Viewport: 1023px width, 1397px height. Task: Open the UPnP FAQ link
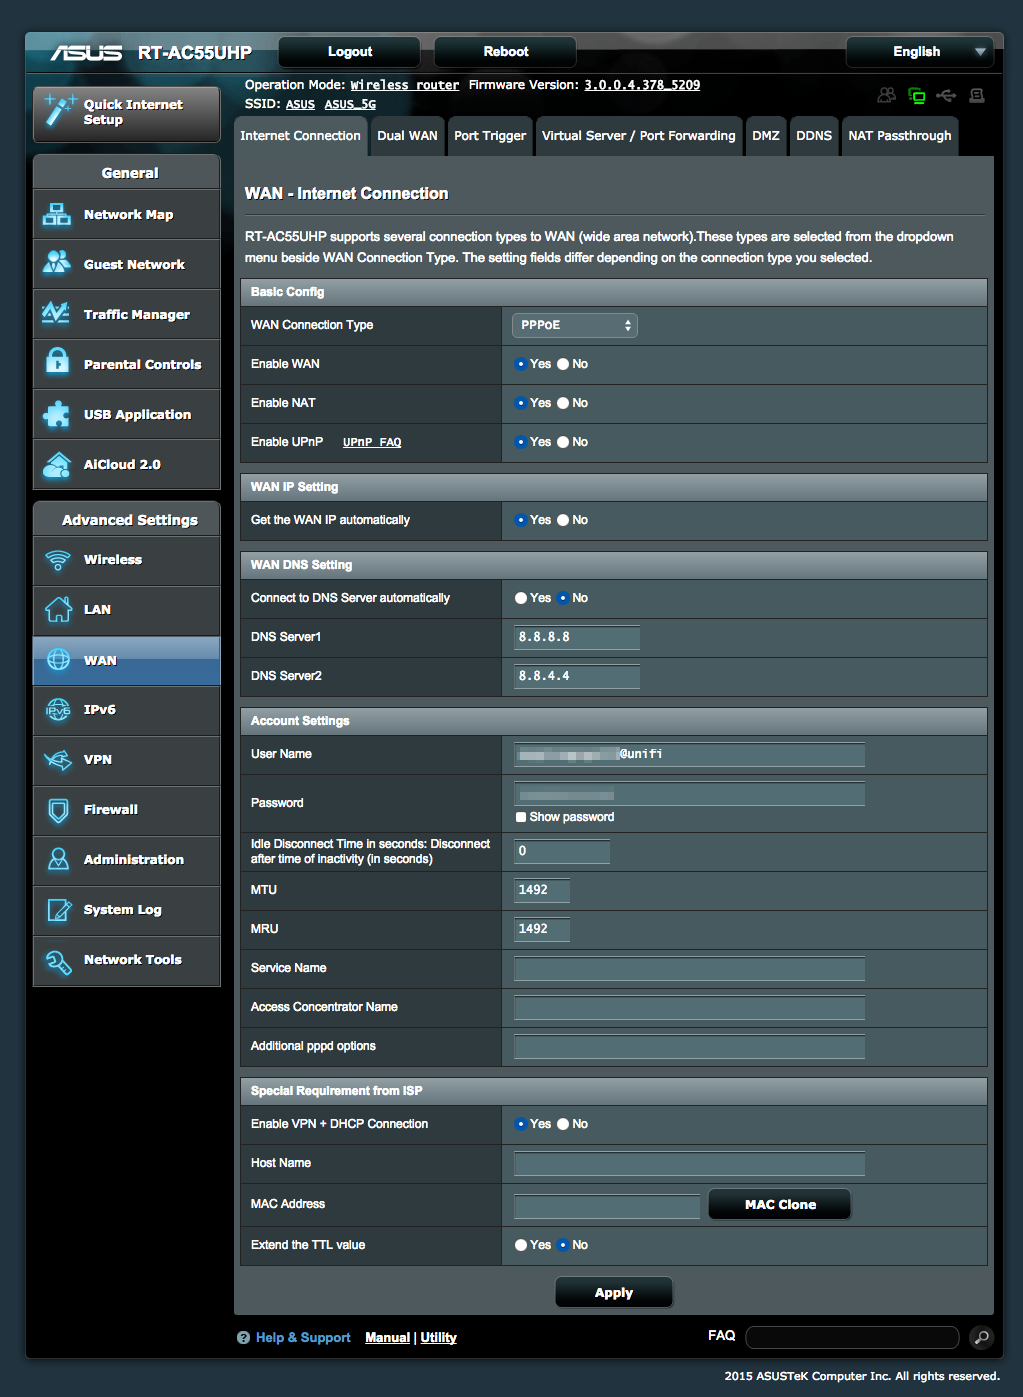click(372, 442)
